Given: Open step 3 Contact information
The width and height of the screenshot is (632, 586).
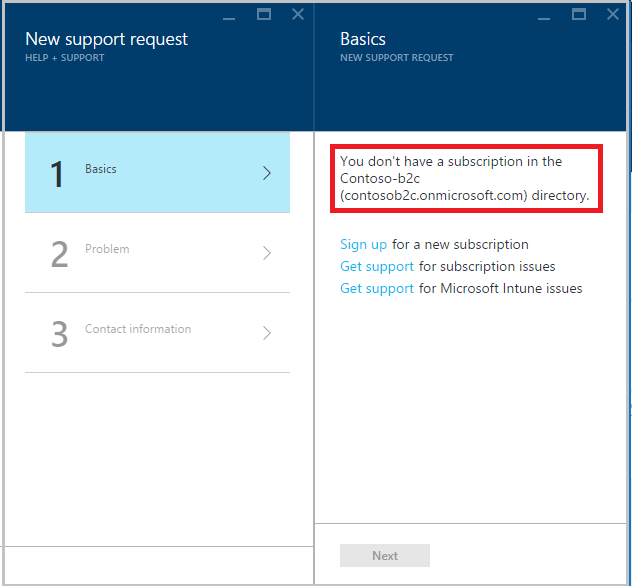Looking at the screenshot, I should [157, 333].
